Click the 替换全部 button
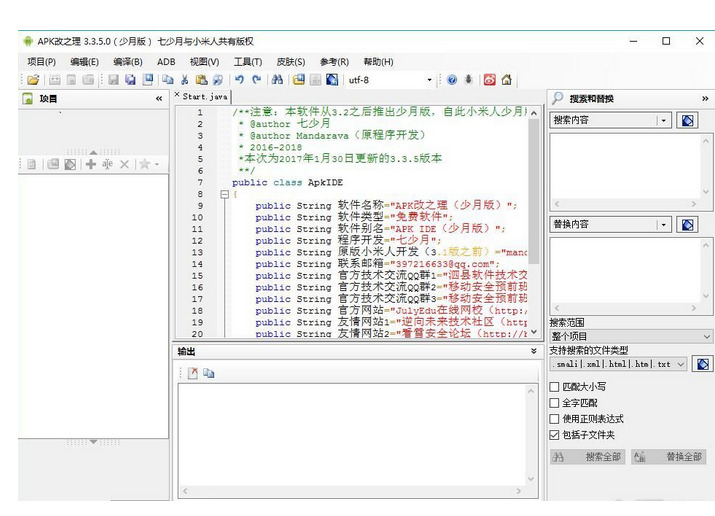 coord(668,457)
